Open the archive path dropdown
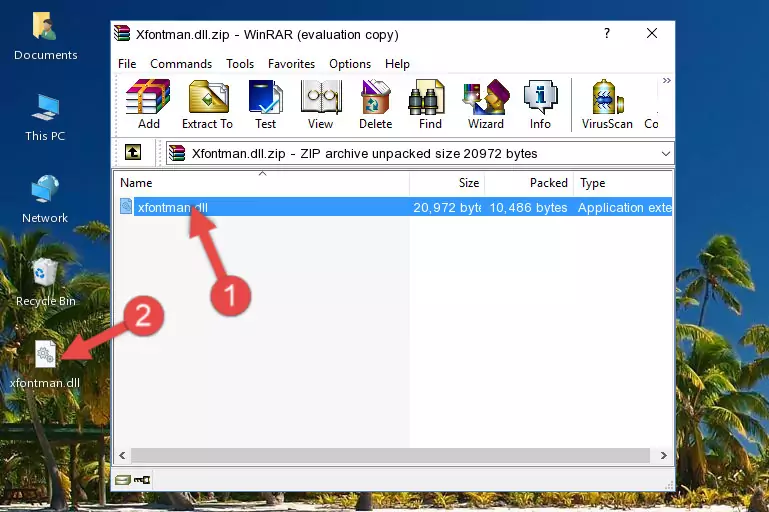 pyautogui.click(x=666, y=154)
